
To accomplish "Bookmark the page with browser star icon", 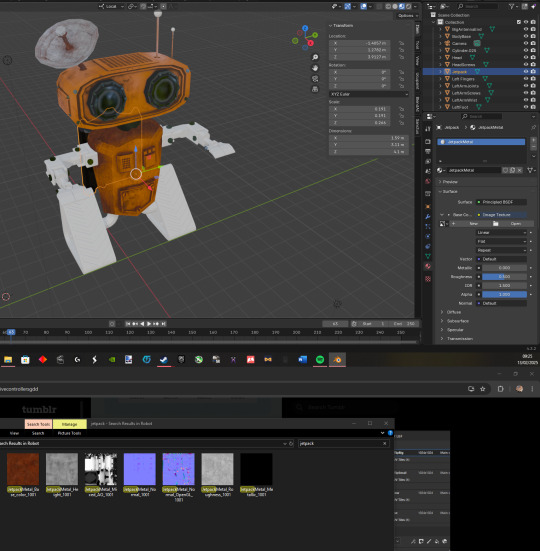I will click(x=483, y=389).
